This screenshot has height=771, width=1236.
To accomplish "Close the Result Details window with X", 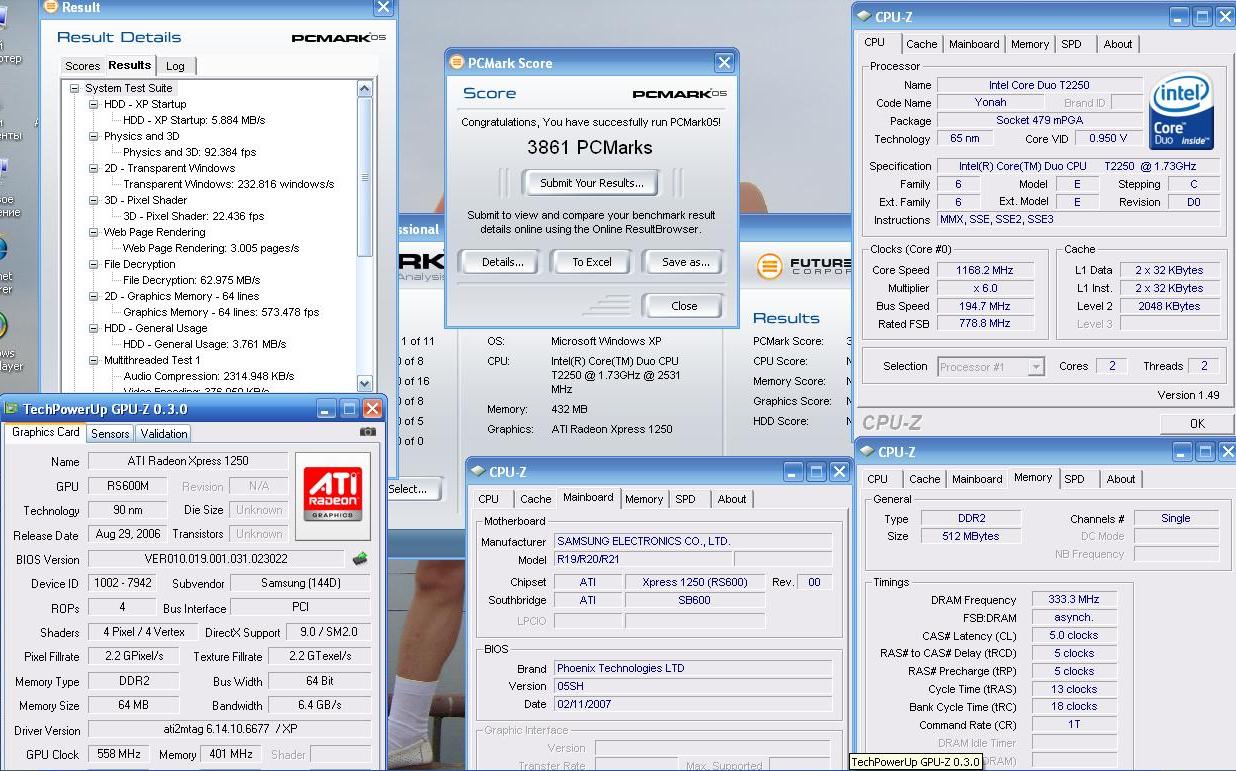I will click(383, 7).
